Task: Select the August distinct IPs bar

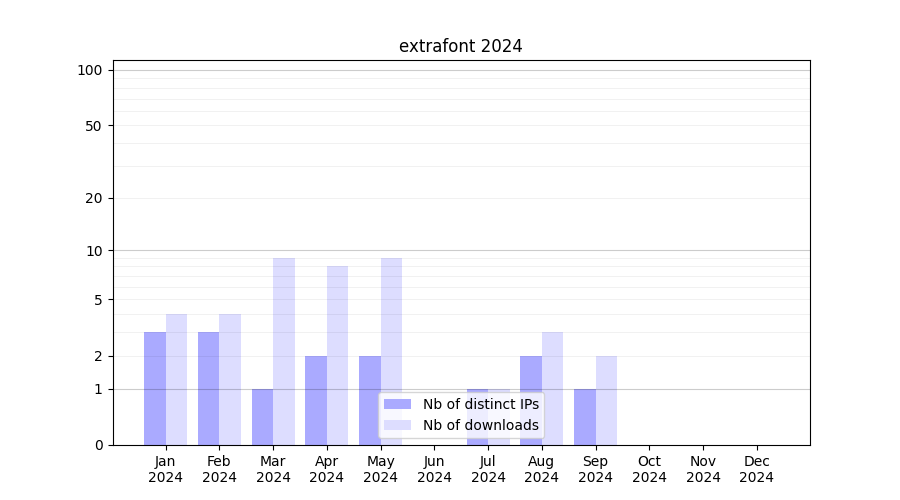Action: 530,400
